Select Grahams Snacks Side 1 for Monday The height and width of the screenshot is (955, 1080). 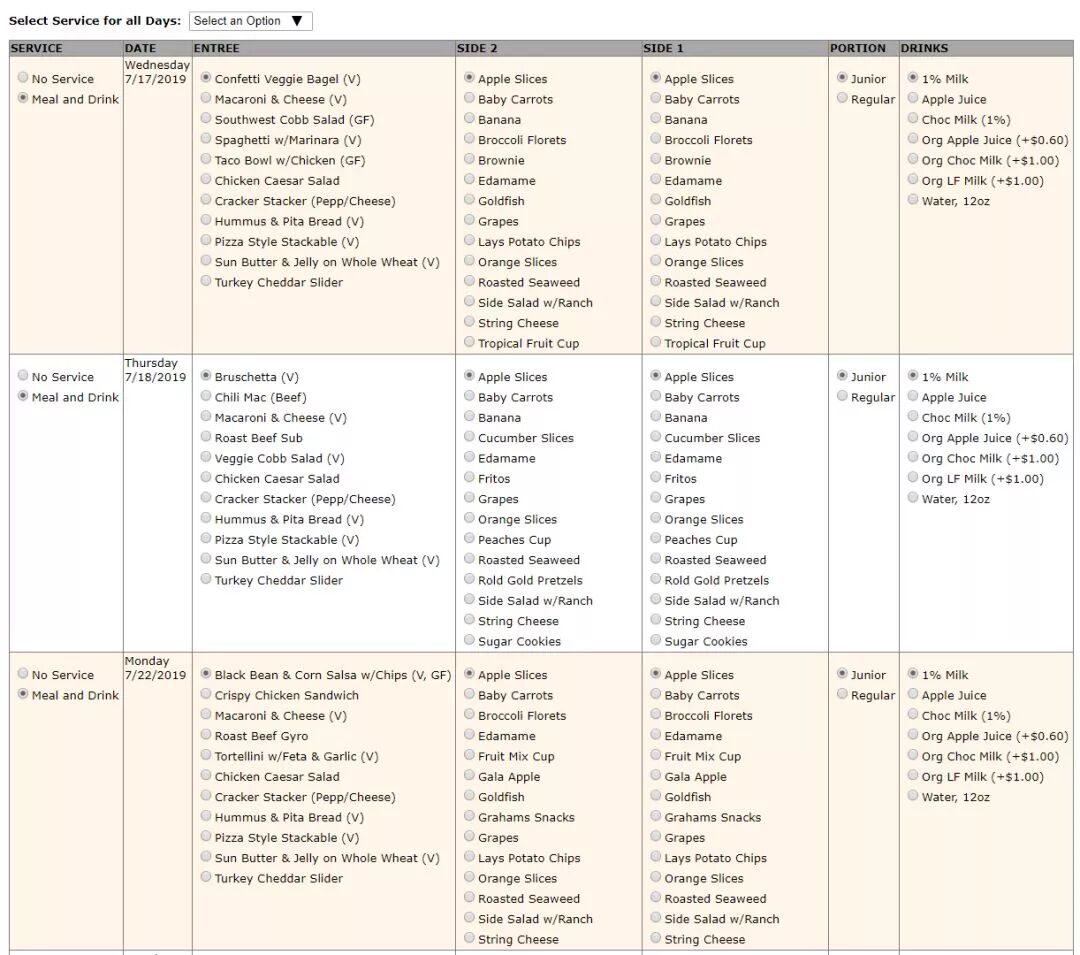click(656, 816)
